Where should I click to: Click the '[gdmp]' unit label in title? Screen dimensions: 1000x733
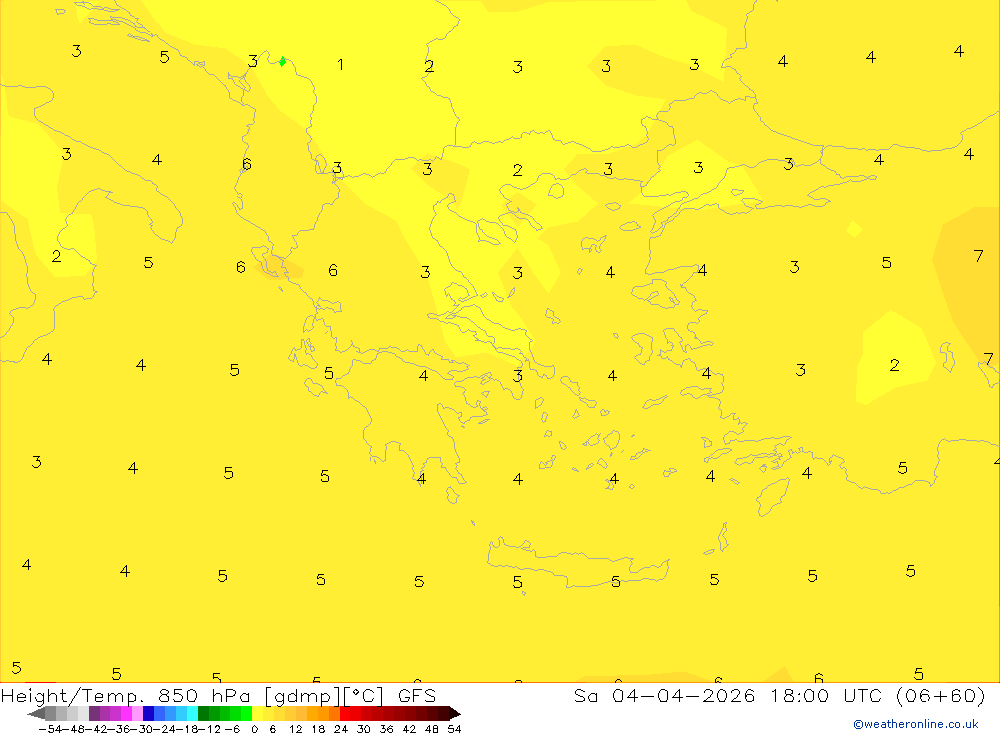[x=303, y=695]
